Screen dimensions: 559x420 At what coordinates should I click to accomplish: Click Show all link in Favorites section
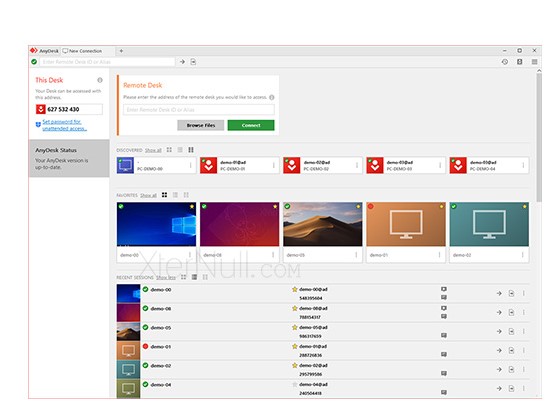coord(148,195)
